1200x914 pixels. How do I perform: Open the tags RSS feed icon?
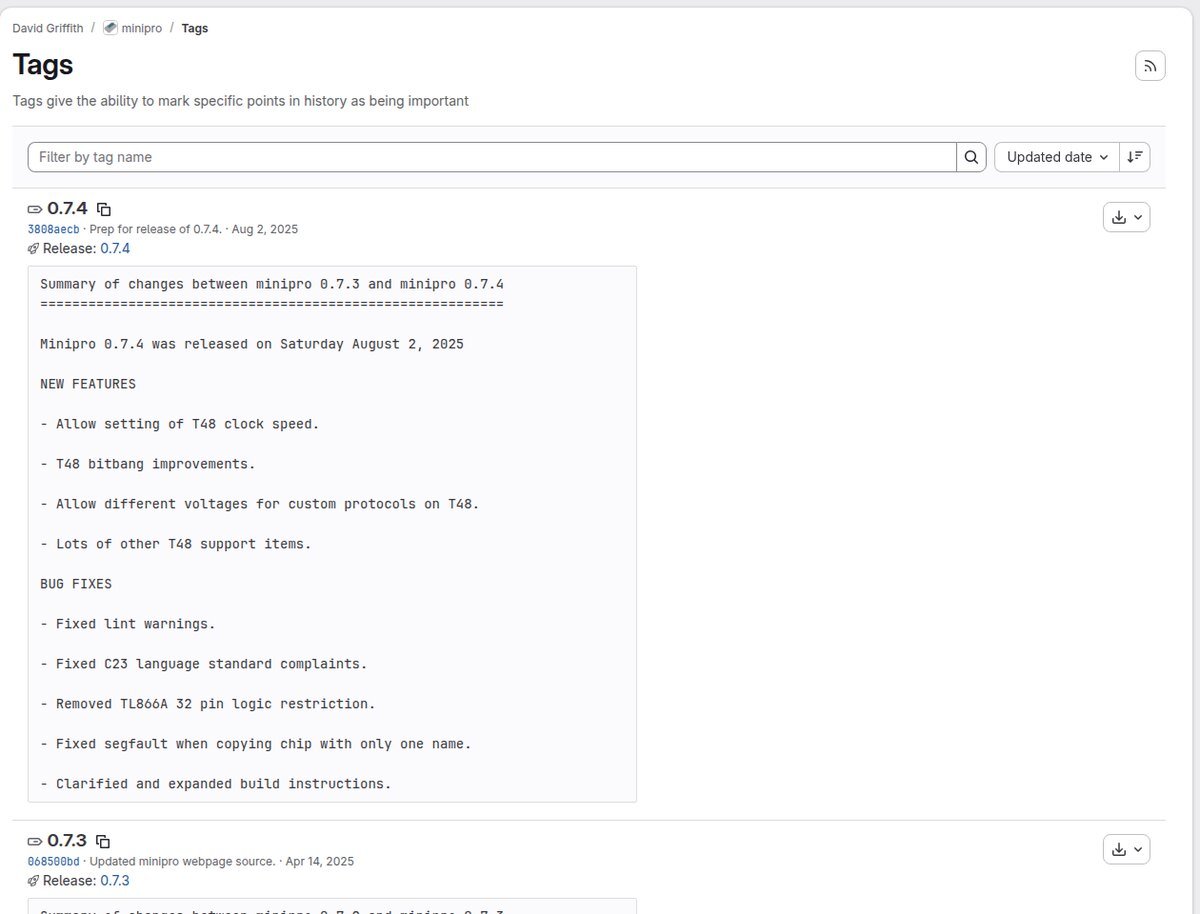1150,66
